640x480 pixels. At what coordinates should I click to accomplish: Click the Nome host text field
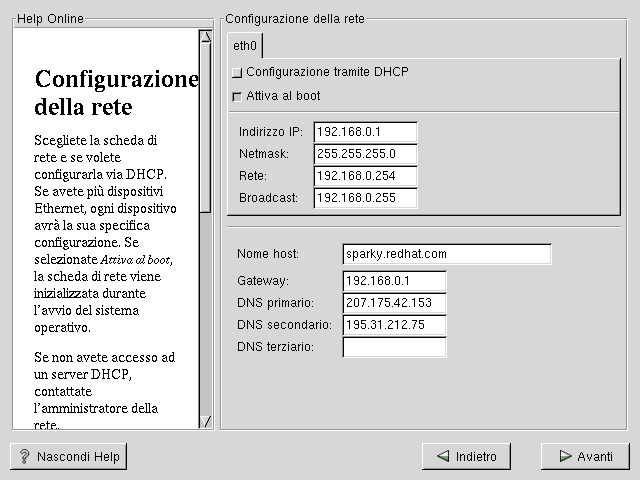click(x=446, y=254)
